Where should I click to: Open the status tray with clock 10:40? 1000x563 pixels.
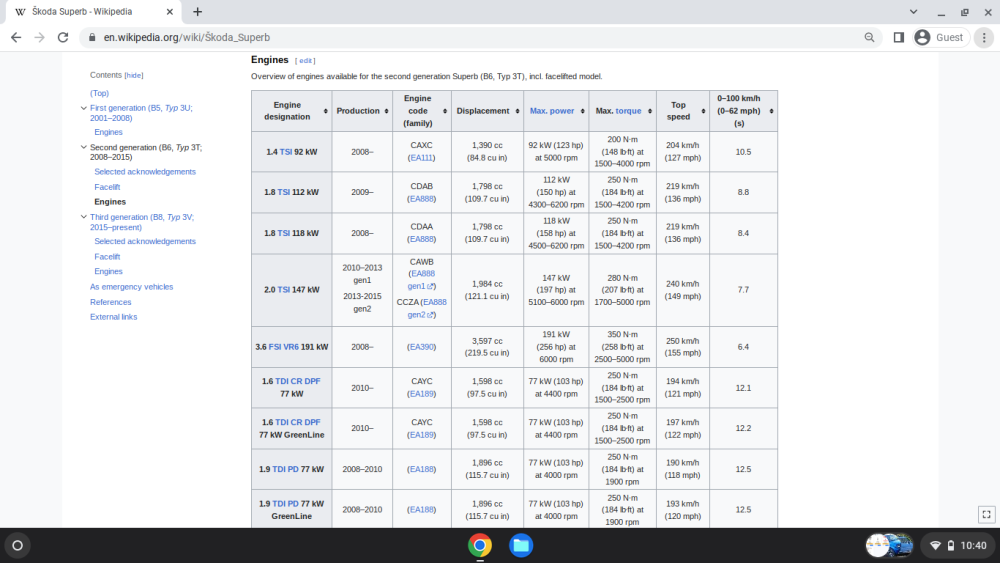959,545
